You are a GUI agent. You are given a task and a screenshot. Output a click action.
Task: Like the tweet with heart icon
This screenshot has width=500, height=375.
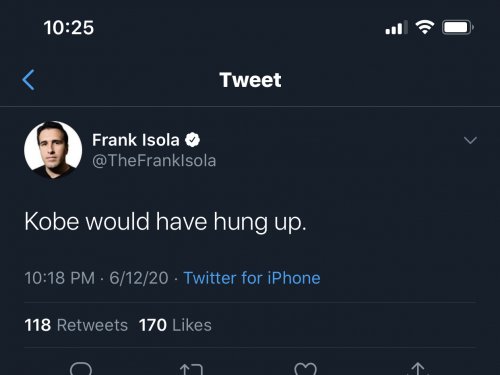point(305,369)
